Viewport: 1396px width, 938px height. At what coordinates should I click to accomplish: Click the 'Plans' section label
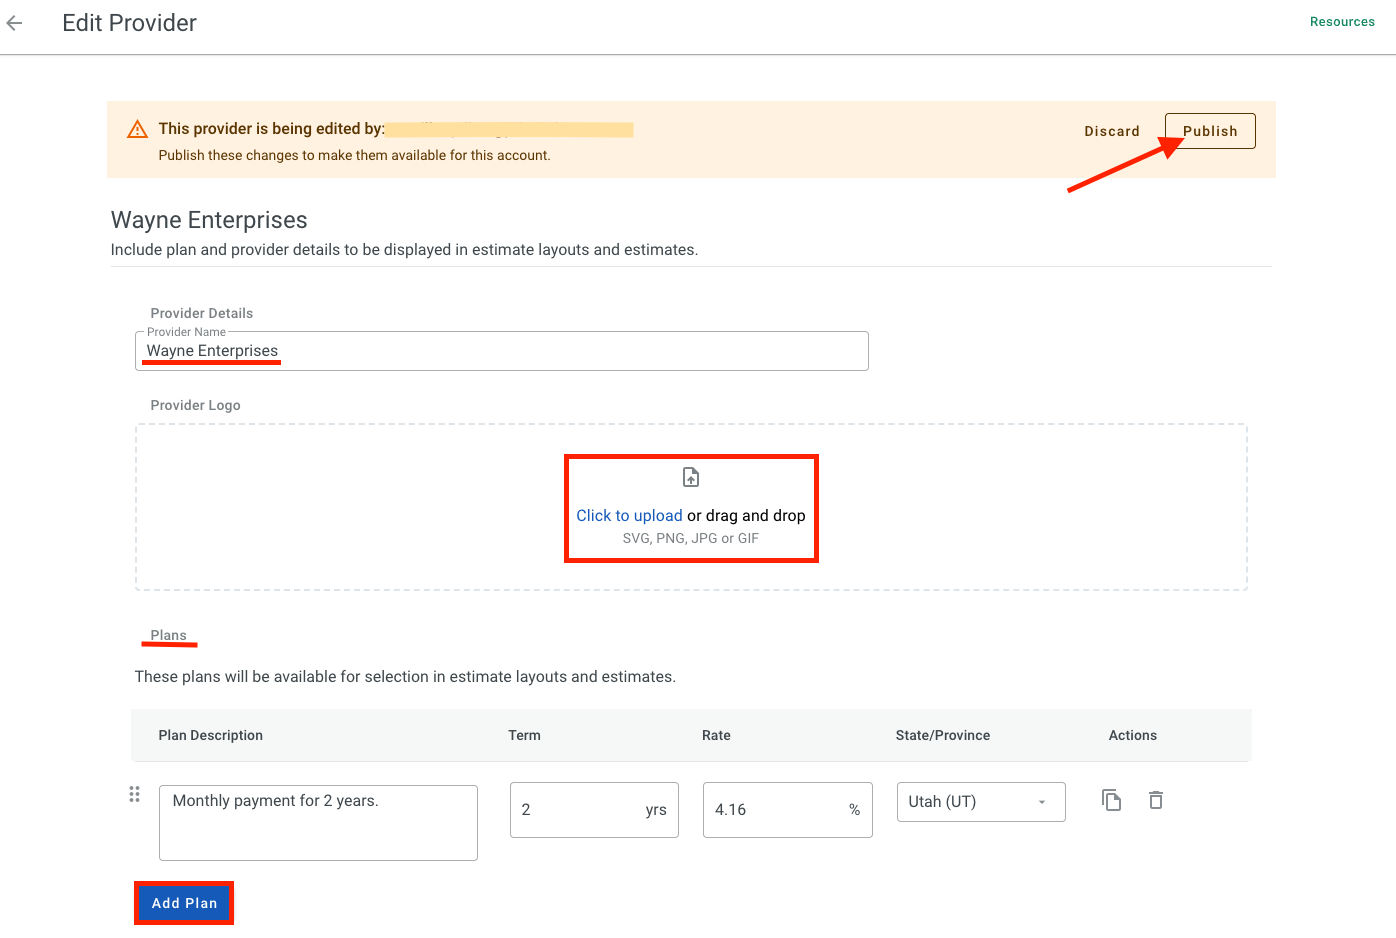pyautogui.click(x=168, y=635)
